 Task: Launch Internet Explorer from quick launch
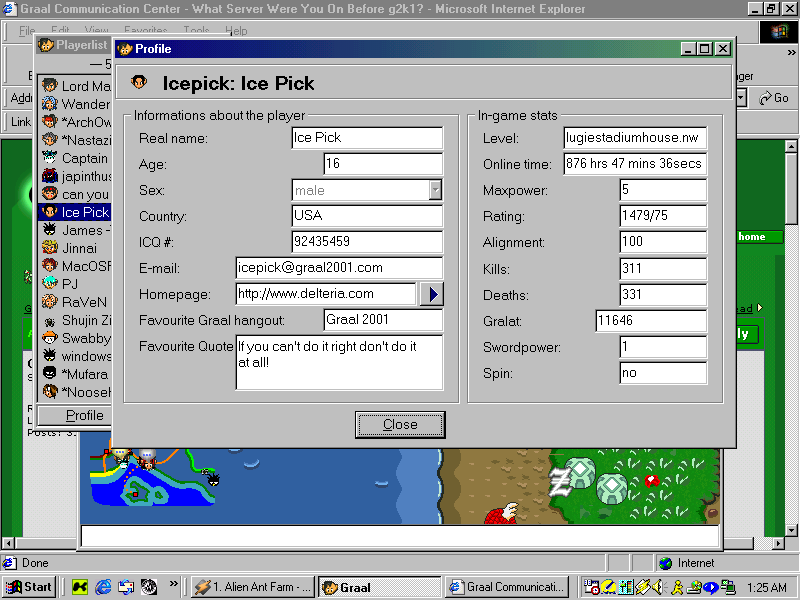(103, 587)
